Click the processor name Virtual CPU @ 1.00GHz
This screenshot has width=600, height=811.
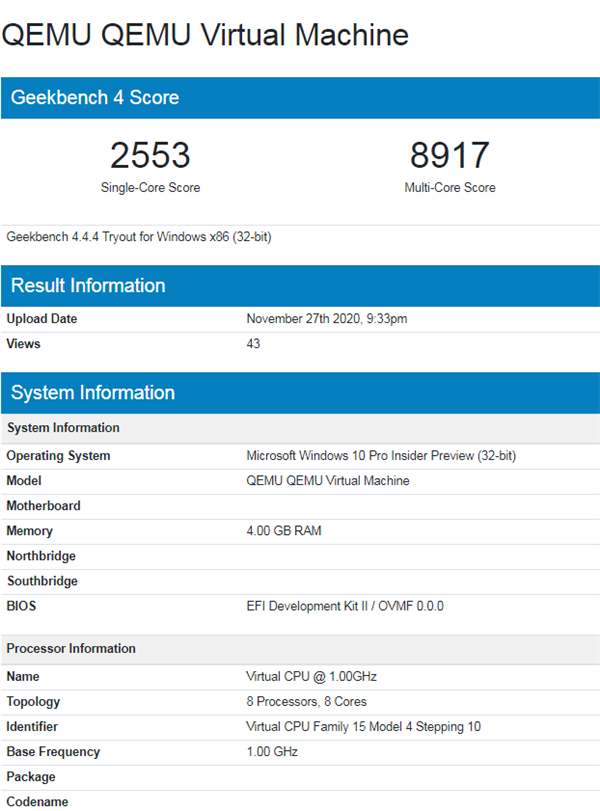pos(311,677)
